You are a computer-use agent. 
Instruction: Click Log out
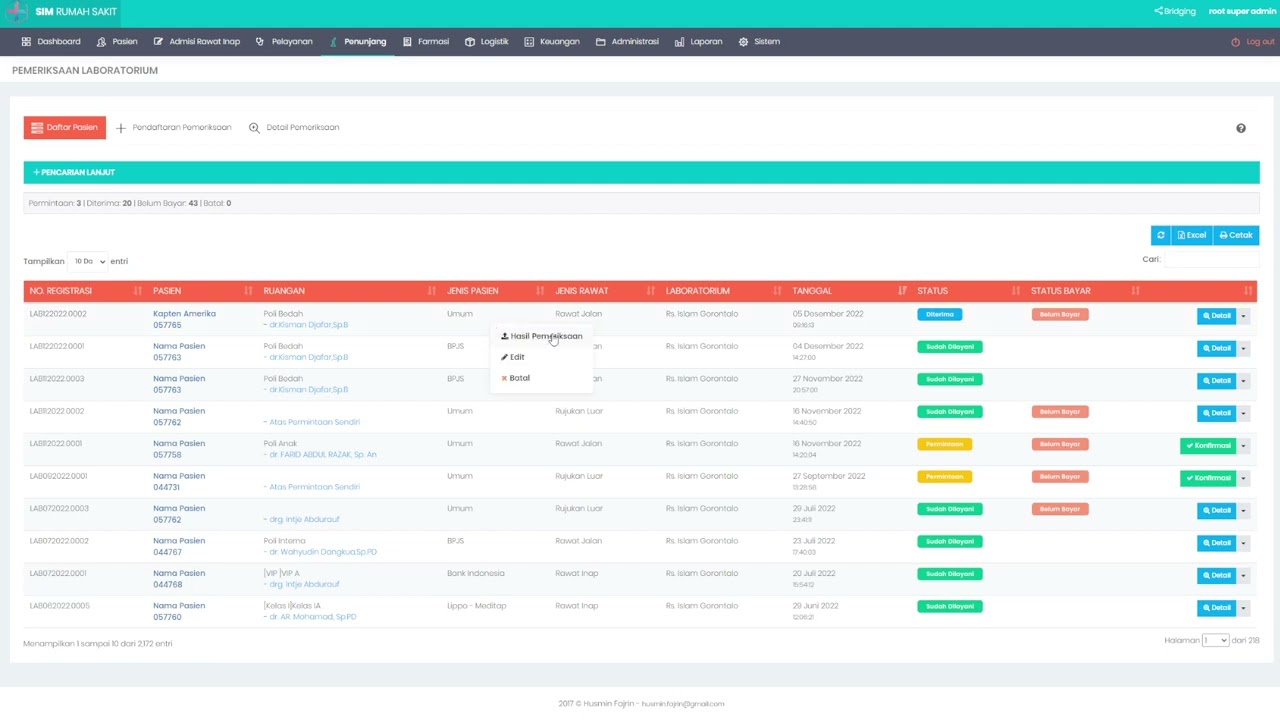coord(1253,42)
